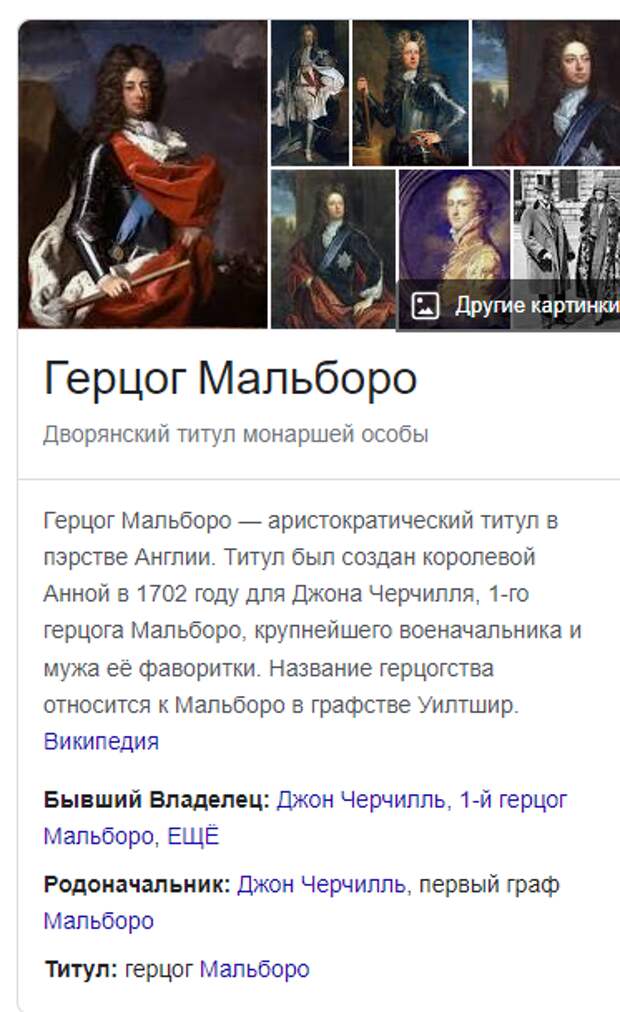Expand the ЕЩЁ link for more owners
620x1012 pixels.
point(194,837)
